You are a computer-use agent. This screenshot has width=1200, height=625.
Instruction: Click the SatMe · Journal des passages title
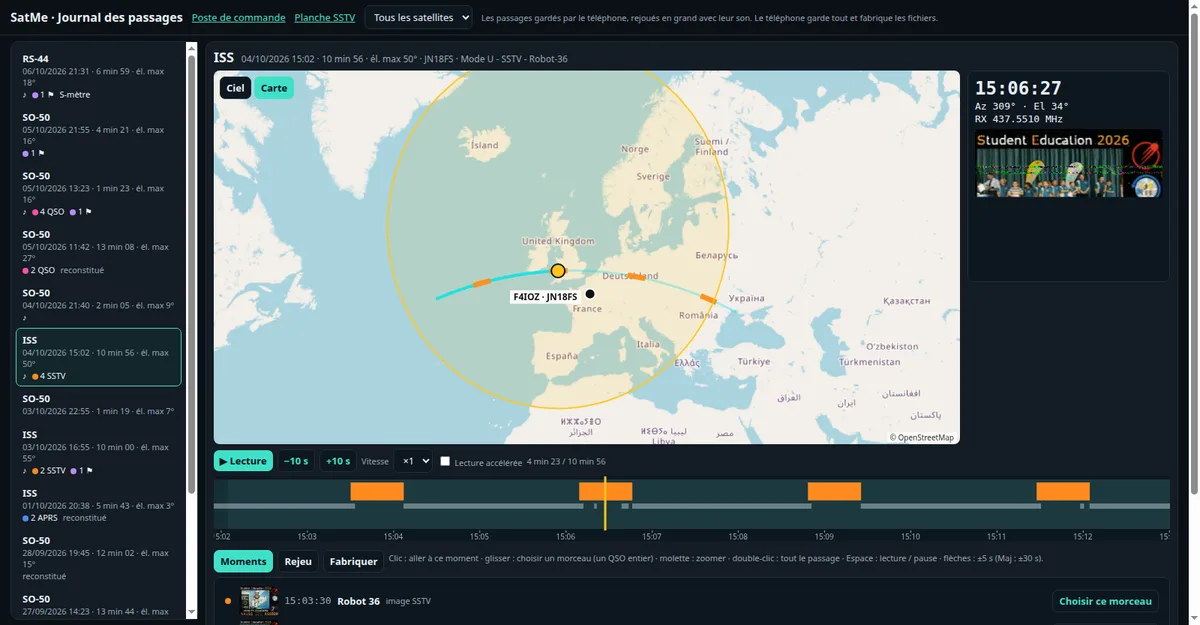(96, 18)
